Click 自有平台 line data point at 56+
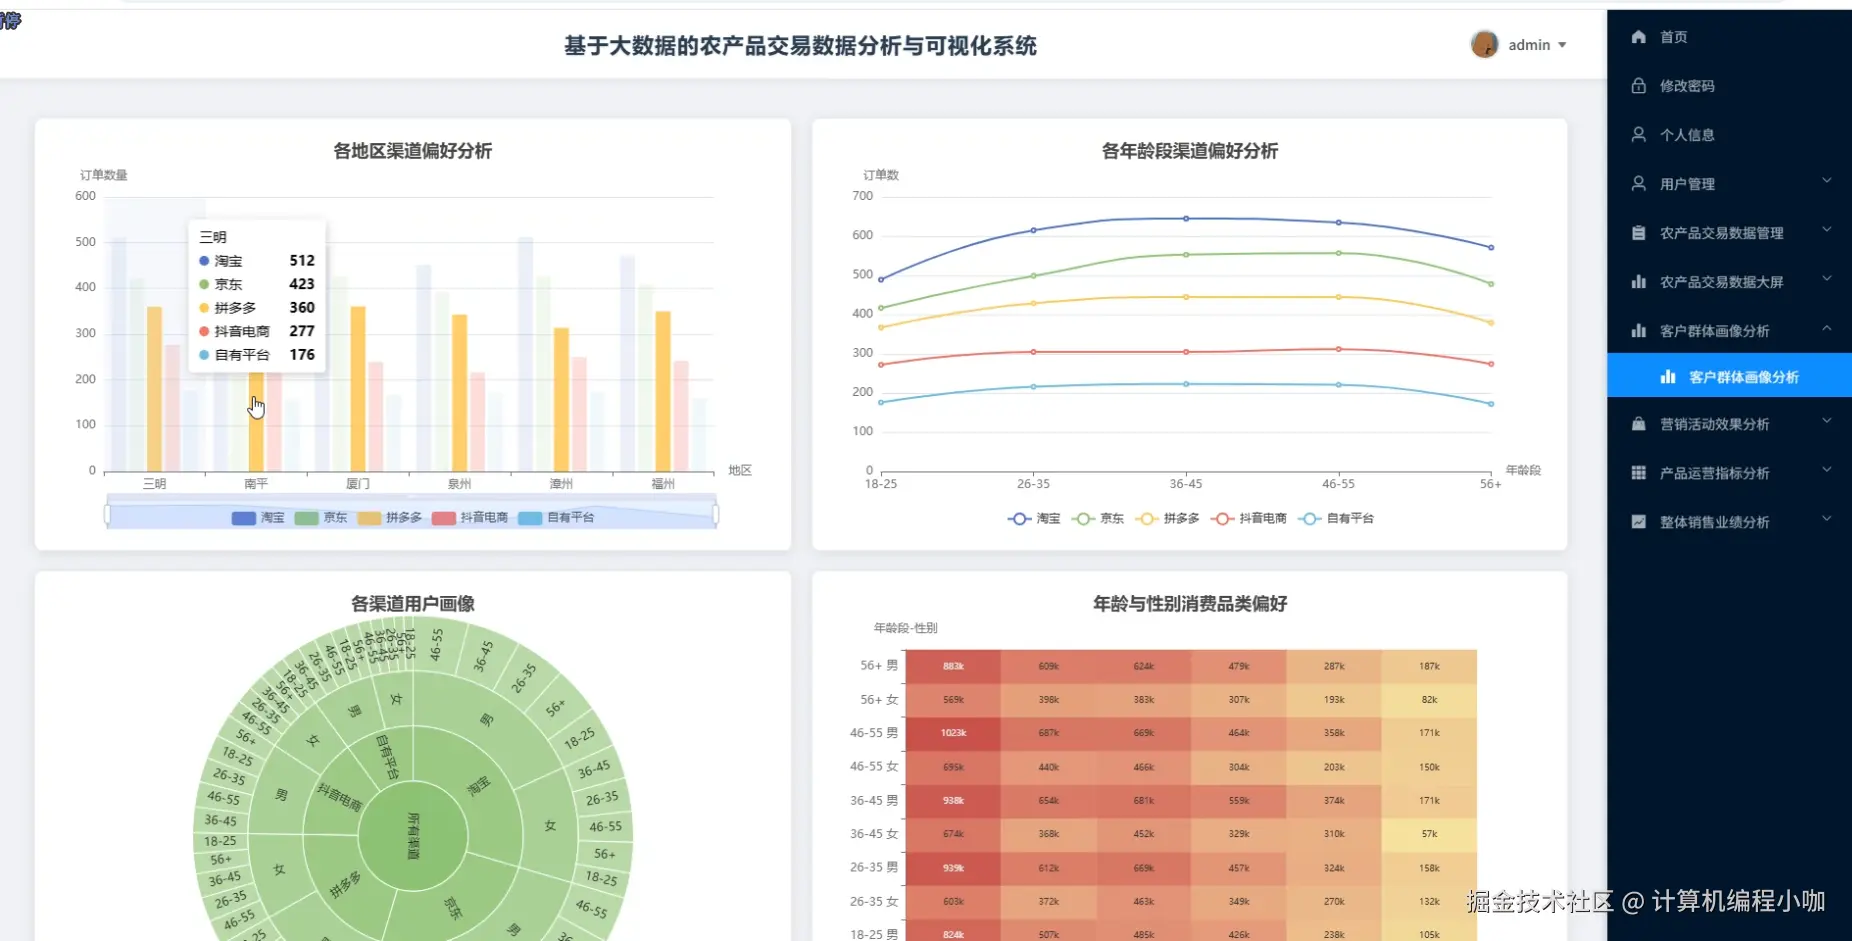The height and width of the screenshot is (941, 1852). coord(1491,404)
